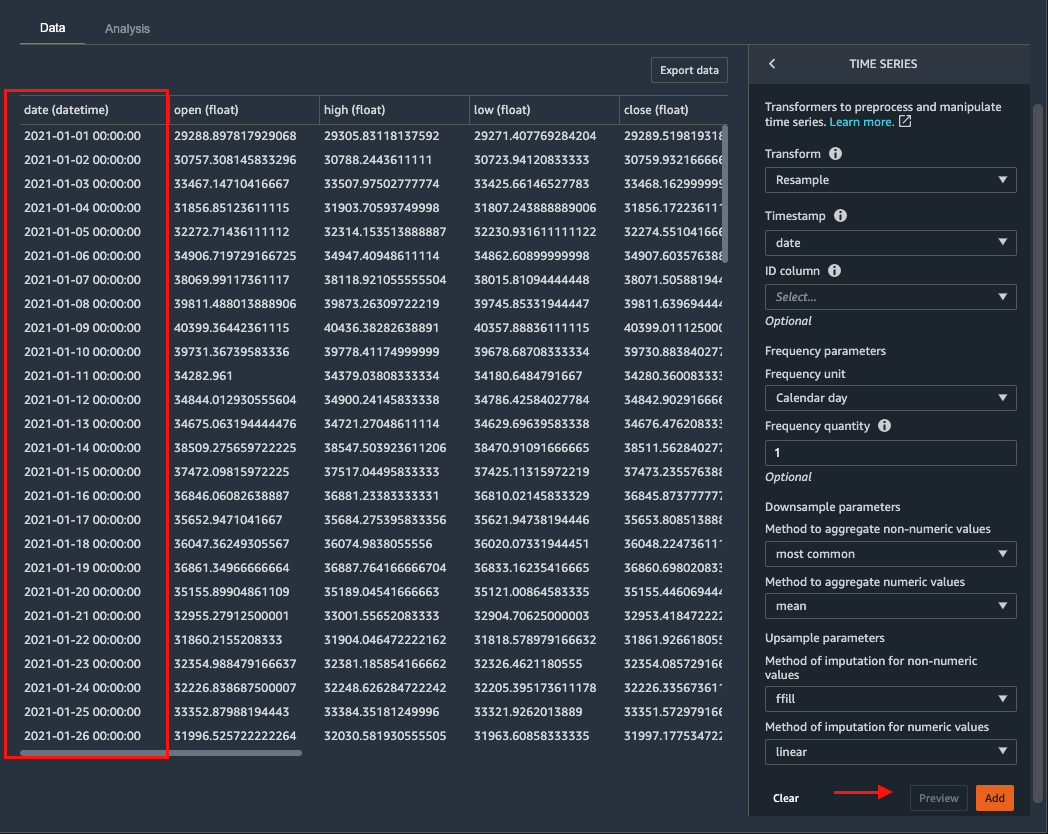Screen dimensions: 1048x834
Task: Open the non-numeric imputation dropdown showing ffill
Action: 890,699
